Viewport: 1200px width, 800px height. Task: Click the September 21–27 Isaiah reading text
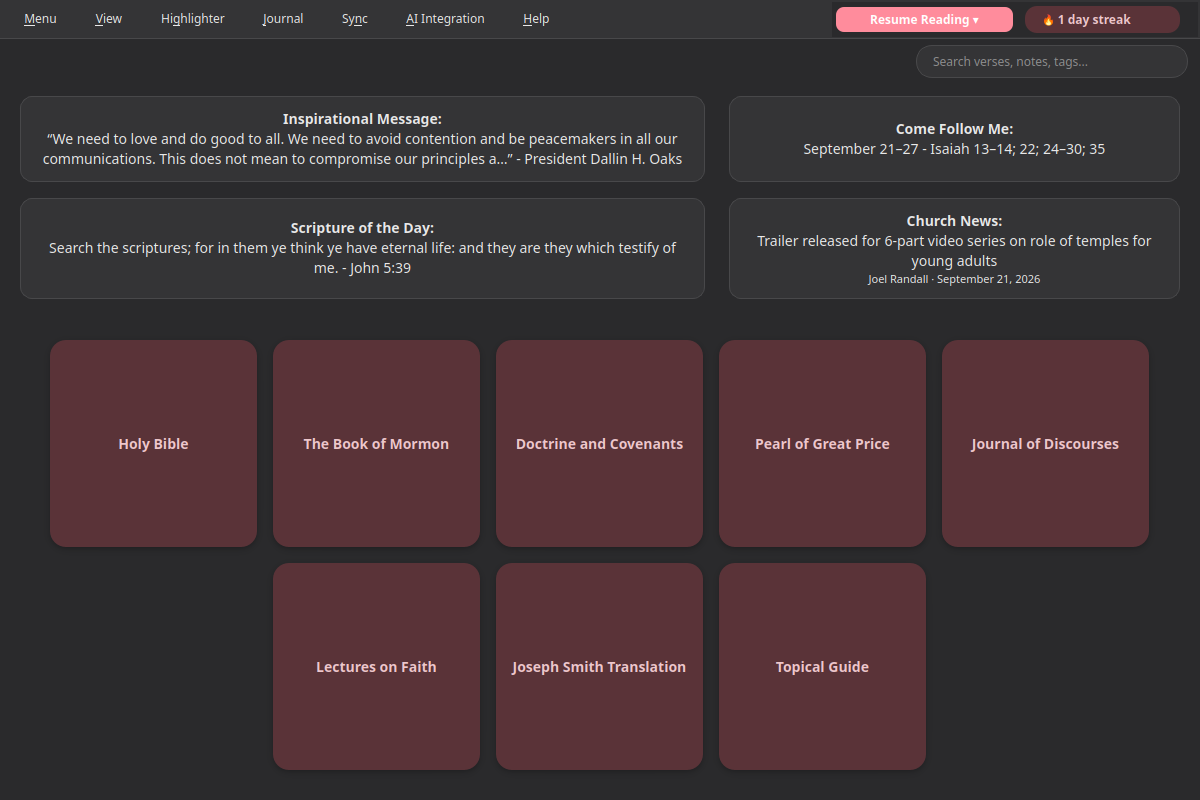954,149
